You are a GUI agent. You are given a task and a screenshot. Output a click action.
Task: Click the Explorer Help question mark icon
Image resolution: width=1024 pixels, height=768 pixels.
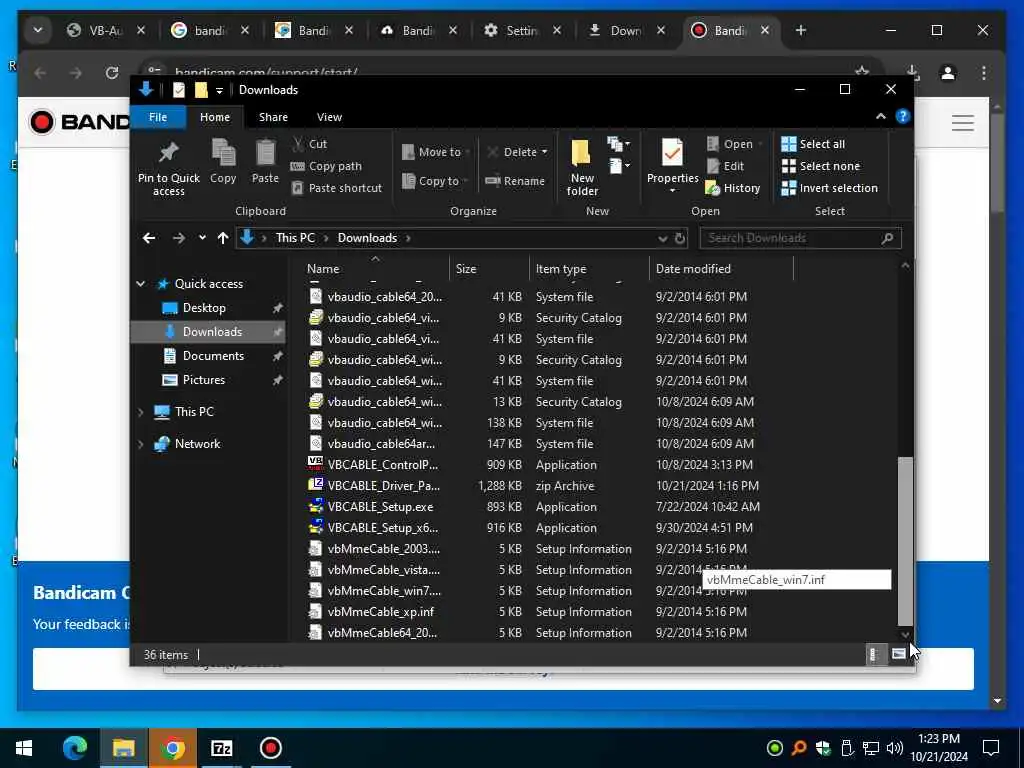(903, 116)
